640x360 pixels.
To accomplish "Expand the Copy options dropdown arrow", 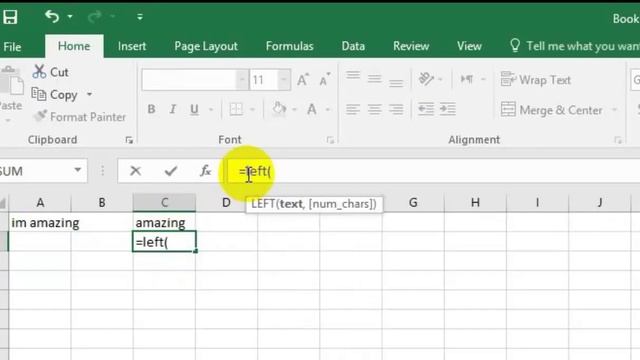I will (89, 95).
